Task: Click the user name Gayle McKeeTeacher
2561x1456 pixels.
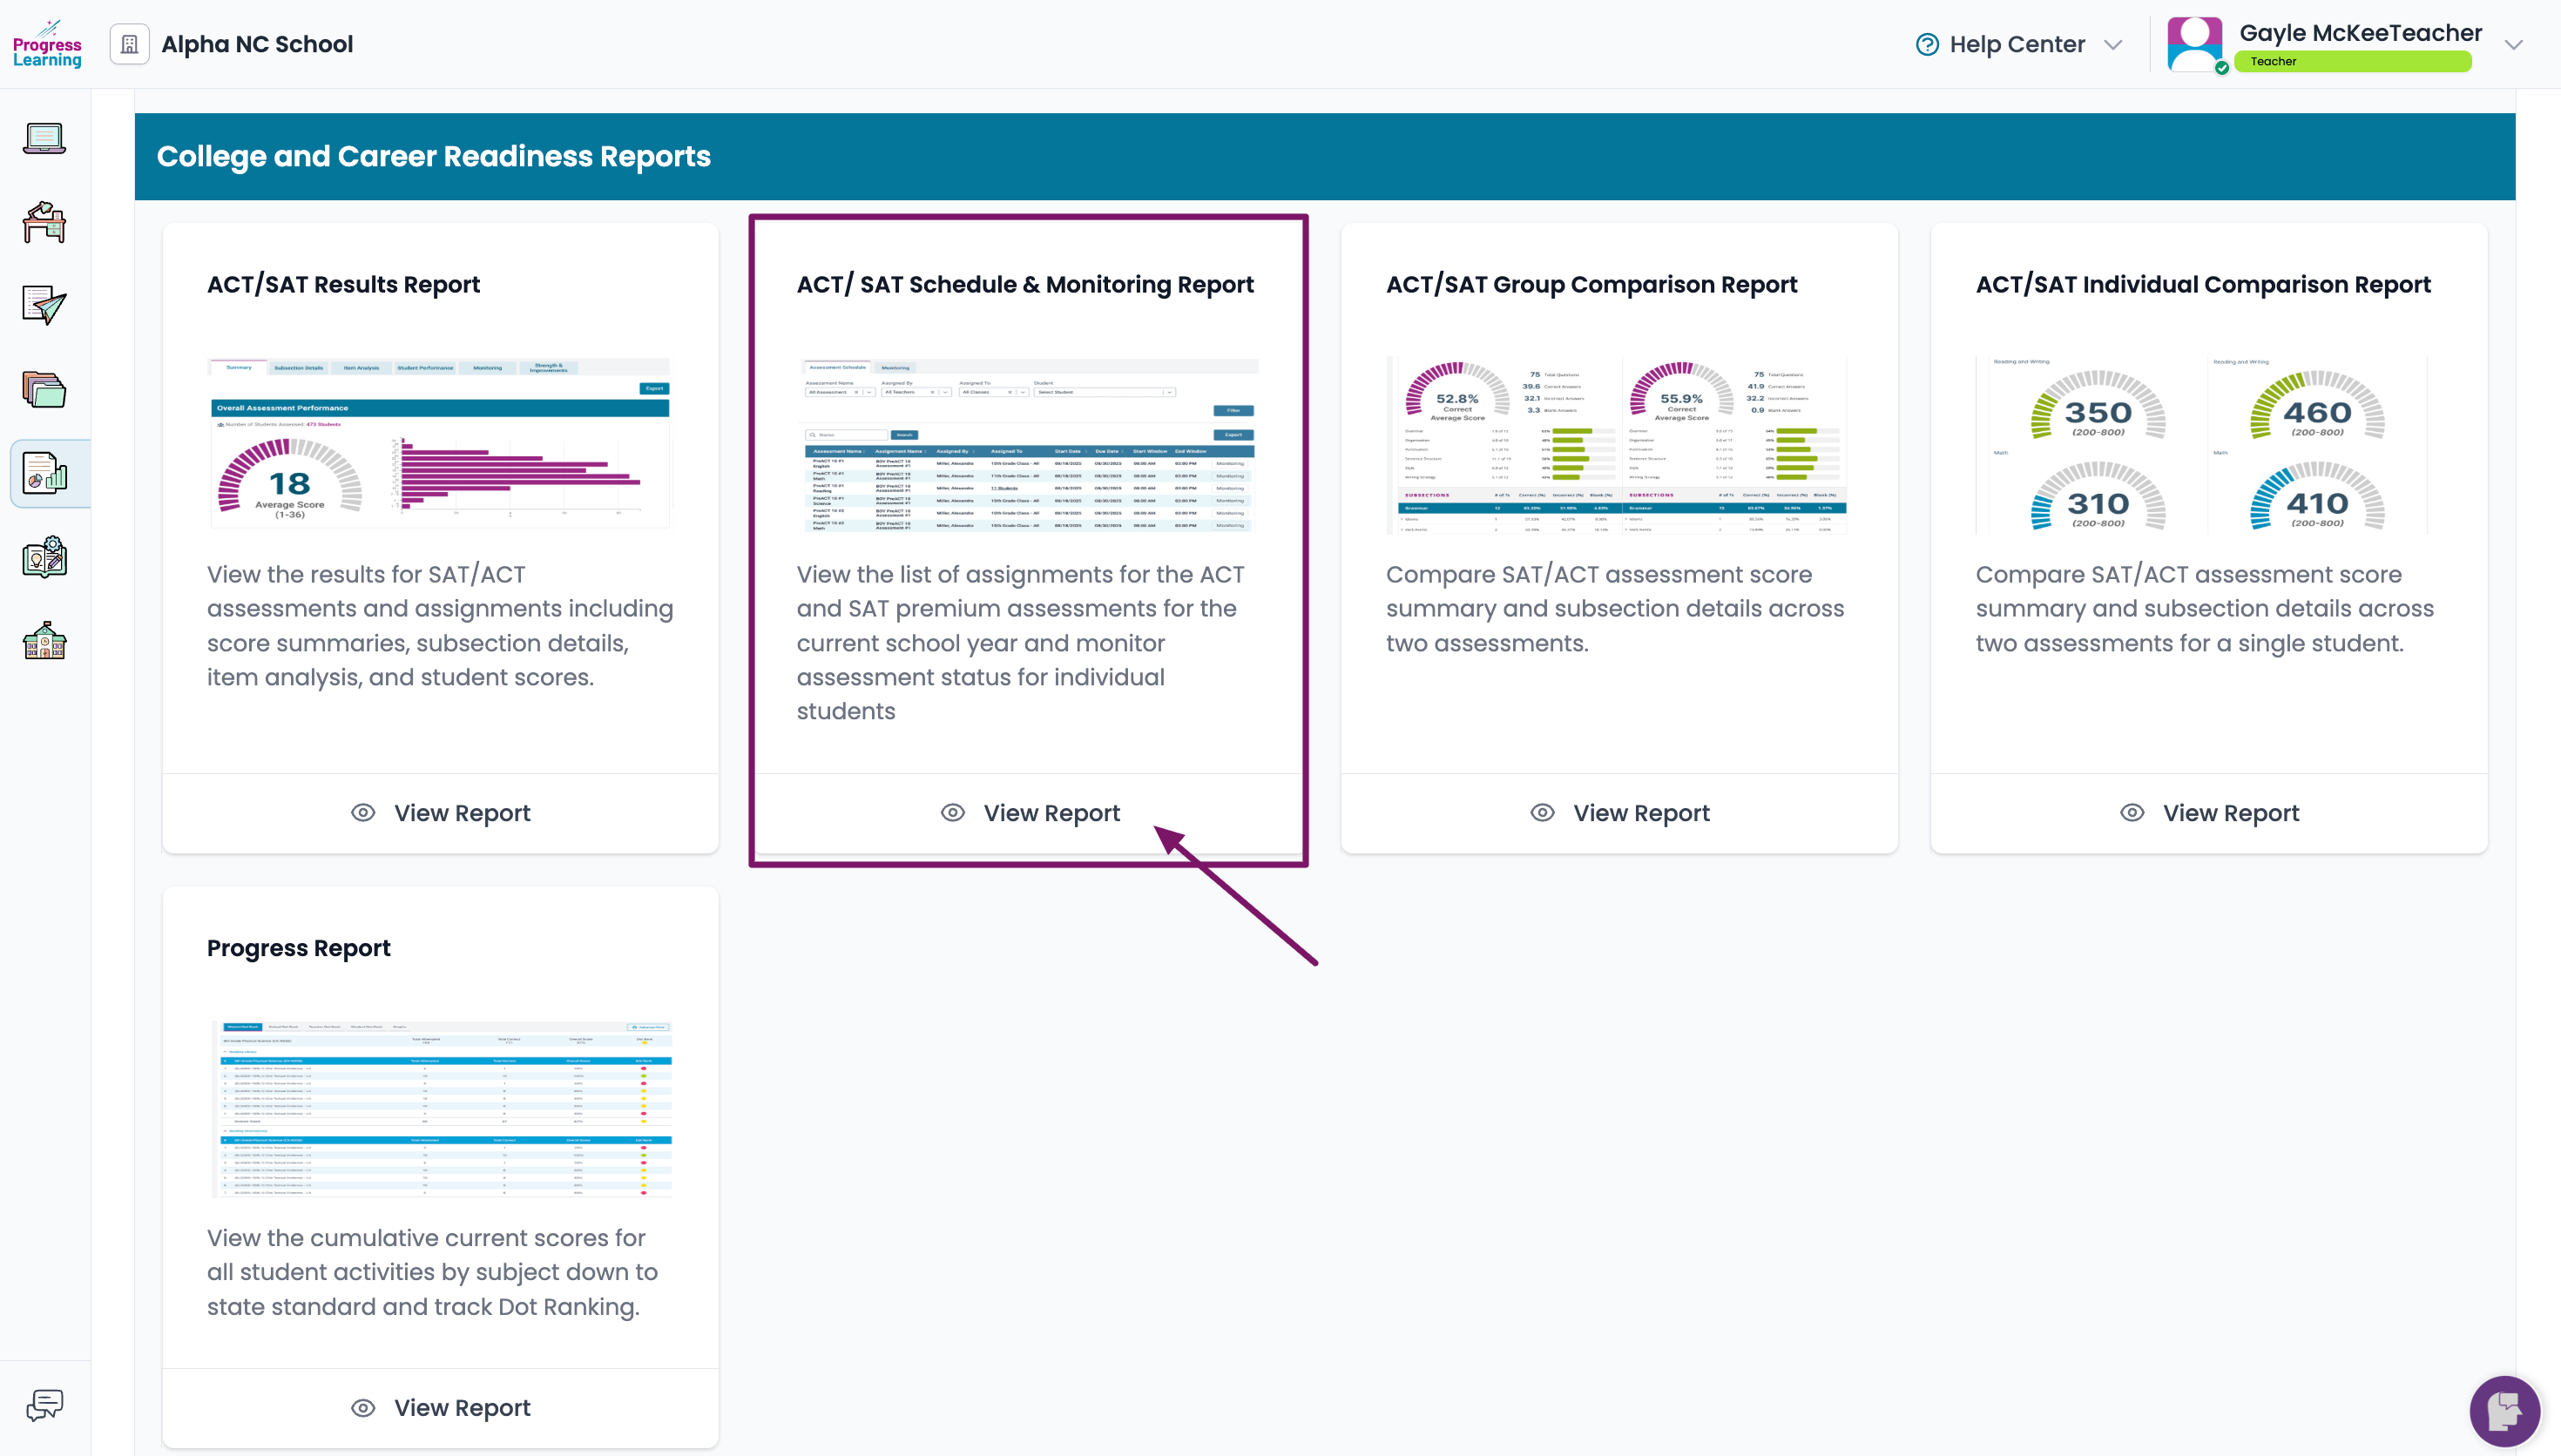Action: (2360, 33)
